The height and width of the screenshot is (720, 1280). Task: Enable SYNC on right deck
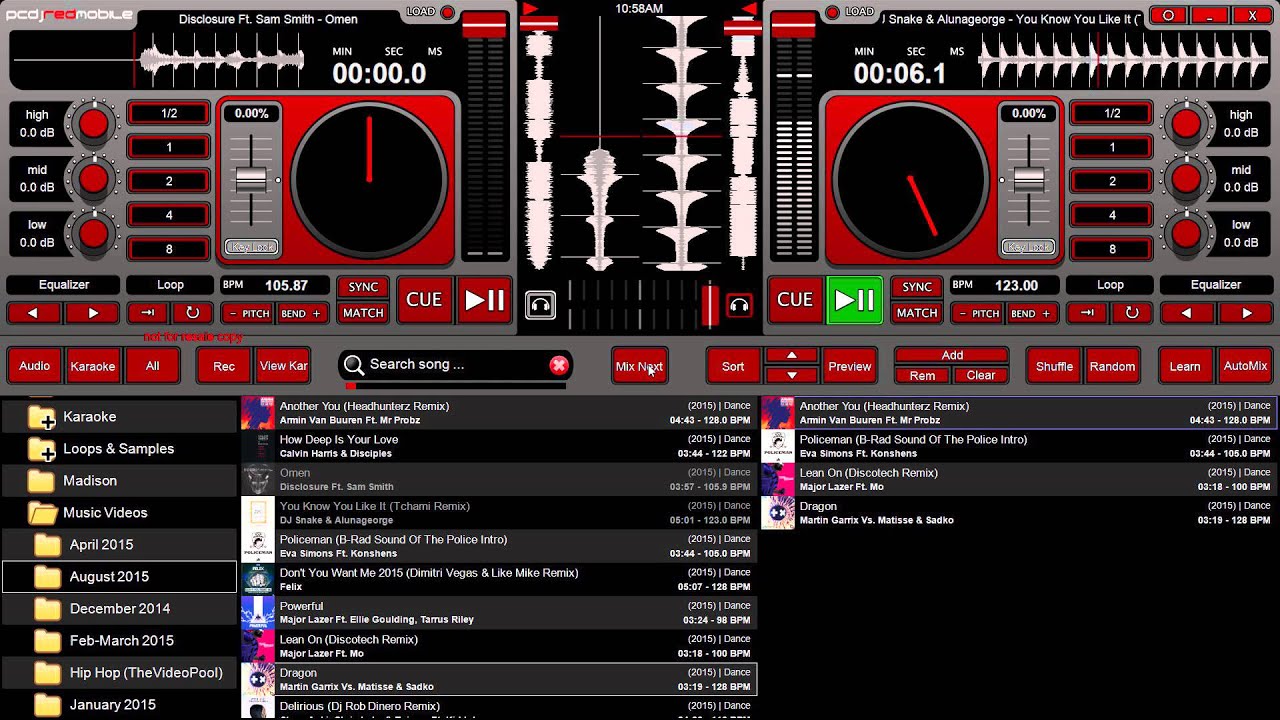(917, 287)
